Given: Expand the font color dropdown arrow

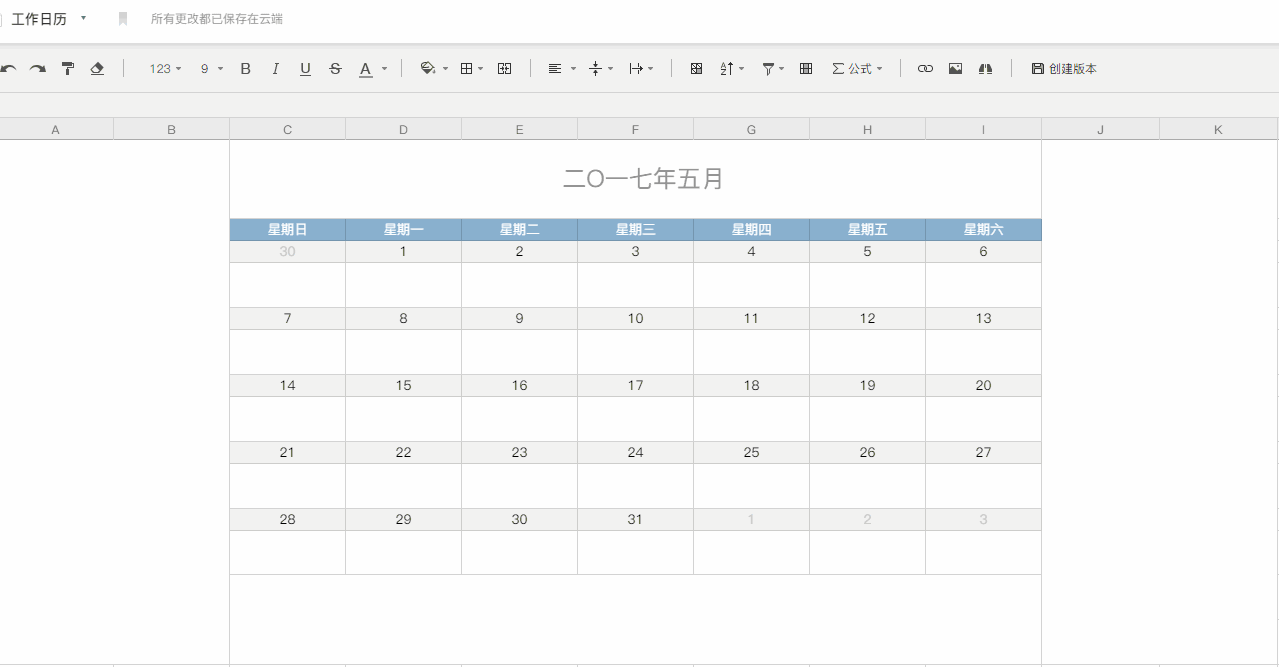Looking at the screenshot, I should point(384,69).
